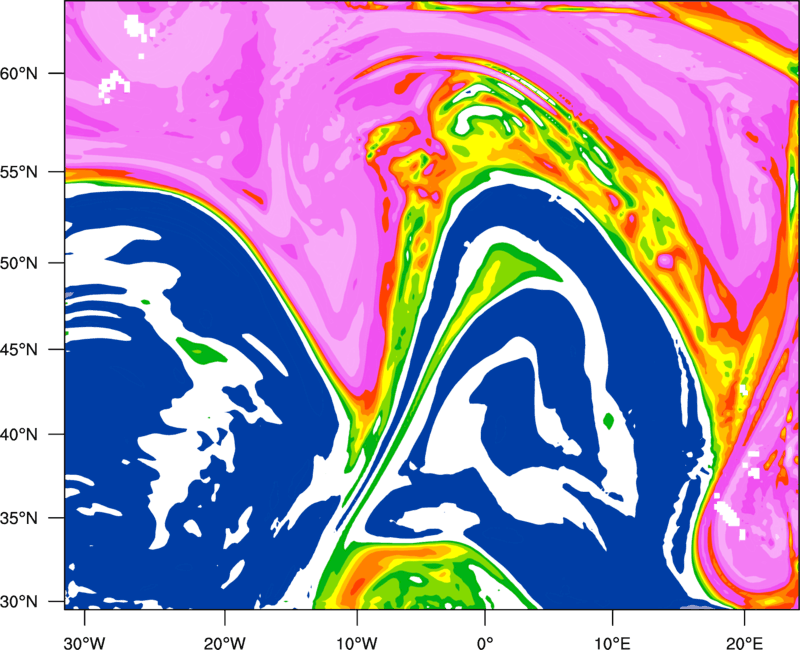This screenshot has height=650, width=800.
Task: Click the 20°E longitude label
Action: coord(743,643)
